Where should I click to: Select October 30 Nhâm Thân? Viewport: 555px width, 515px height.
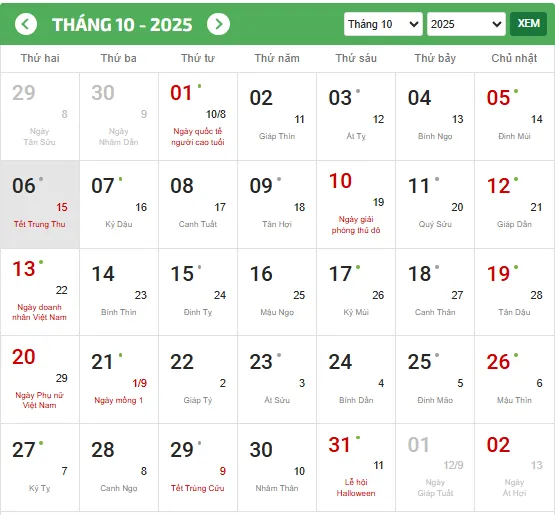pos(277,467)
